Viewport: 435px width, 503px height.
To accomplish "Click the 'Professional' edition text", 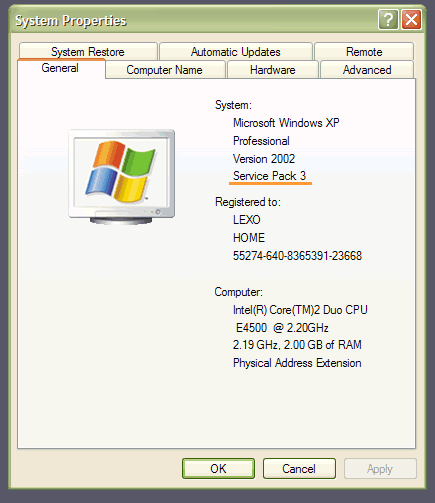I will click(x=261, y=141).
